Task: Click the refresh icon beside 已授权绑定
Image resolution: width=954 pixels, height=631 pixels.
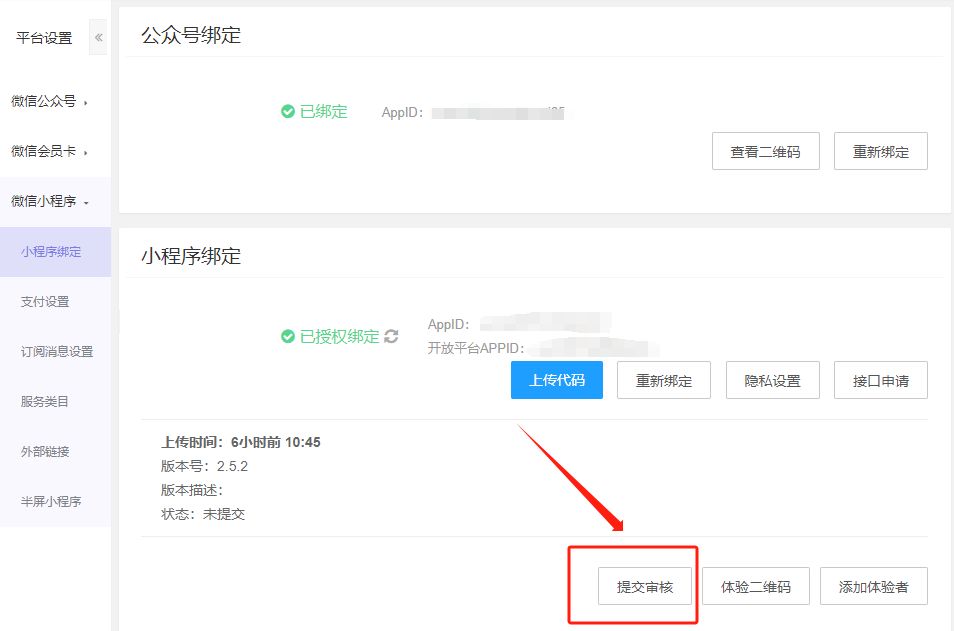Action: 391,337
